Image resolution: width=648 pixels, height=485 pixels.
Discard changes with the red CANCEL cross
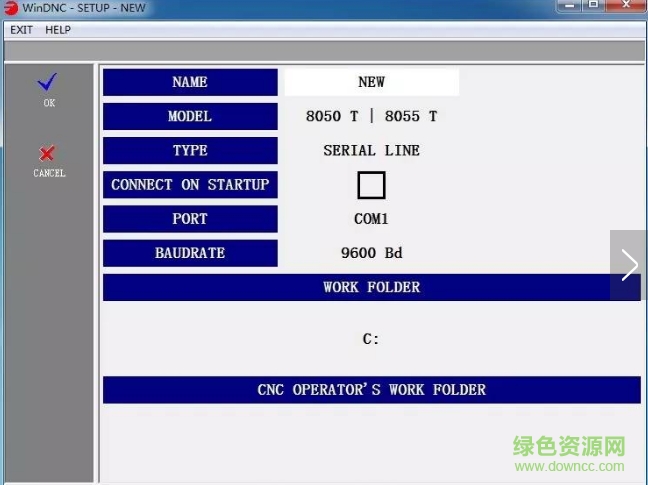click(x=47, y=153)
